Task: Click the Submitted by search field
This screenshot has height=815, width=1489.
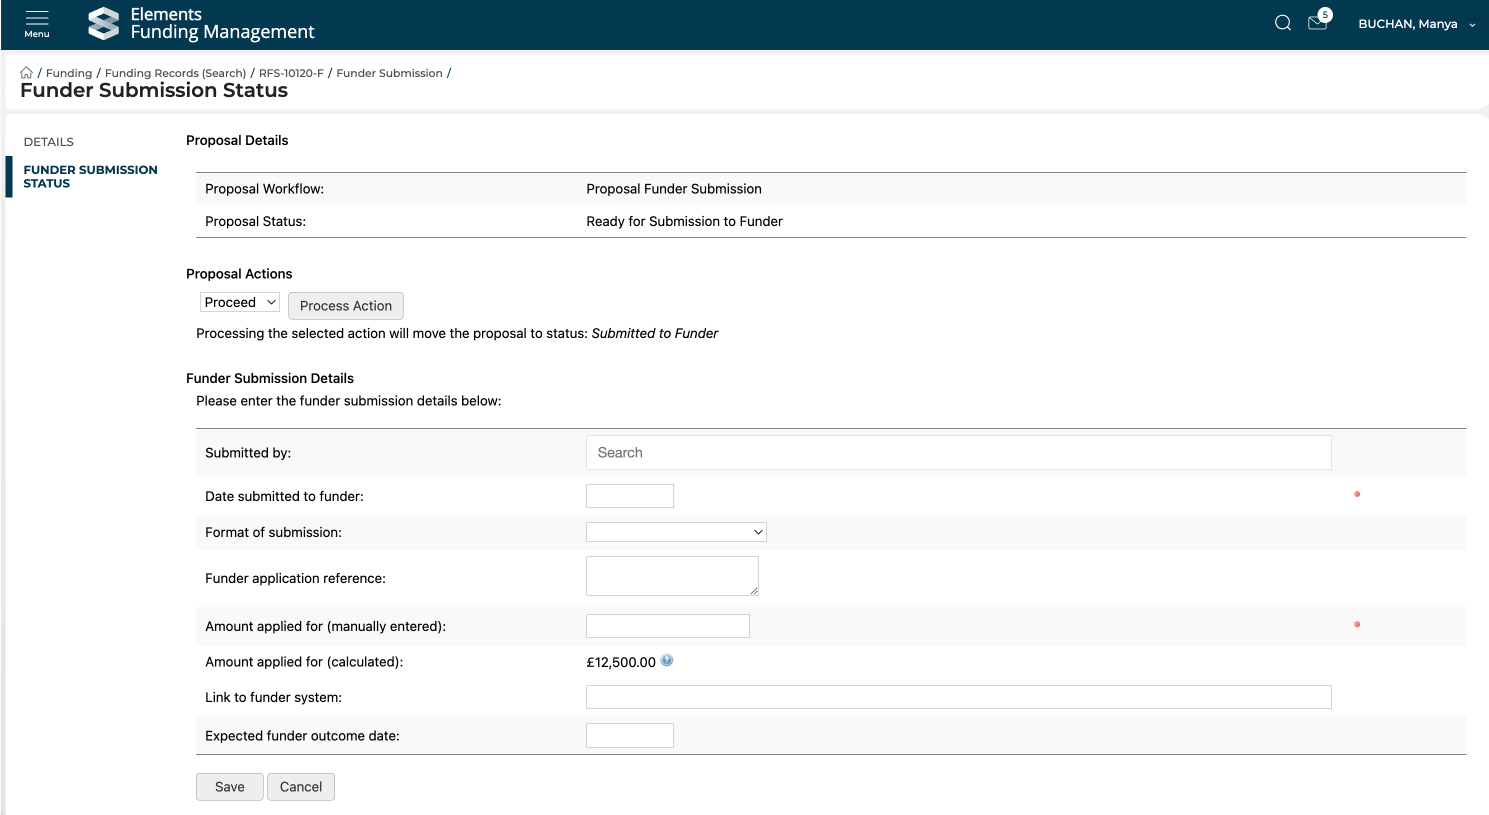Action: 958,452
